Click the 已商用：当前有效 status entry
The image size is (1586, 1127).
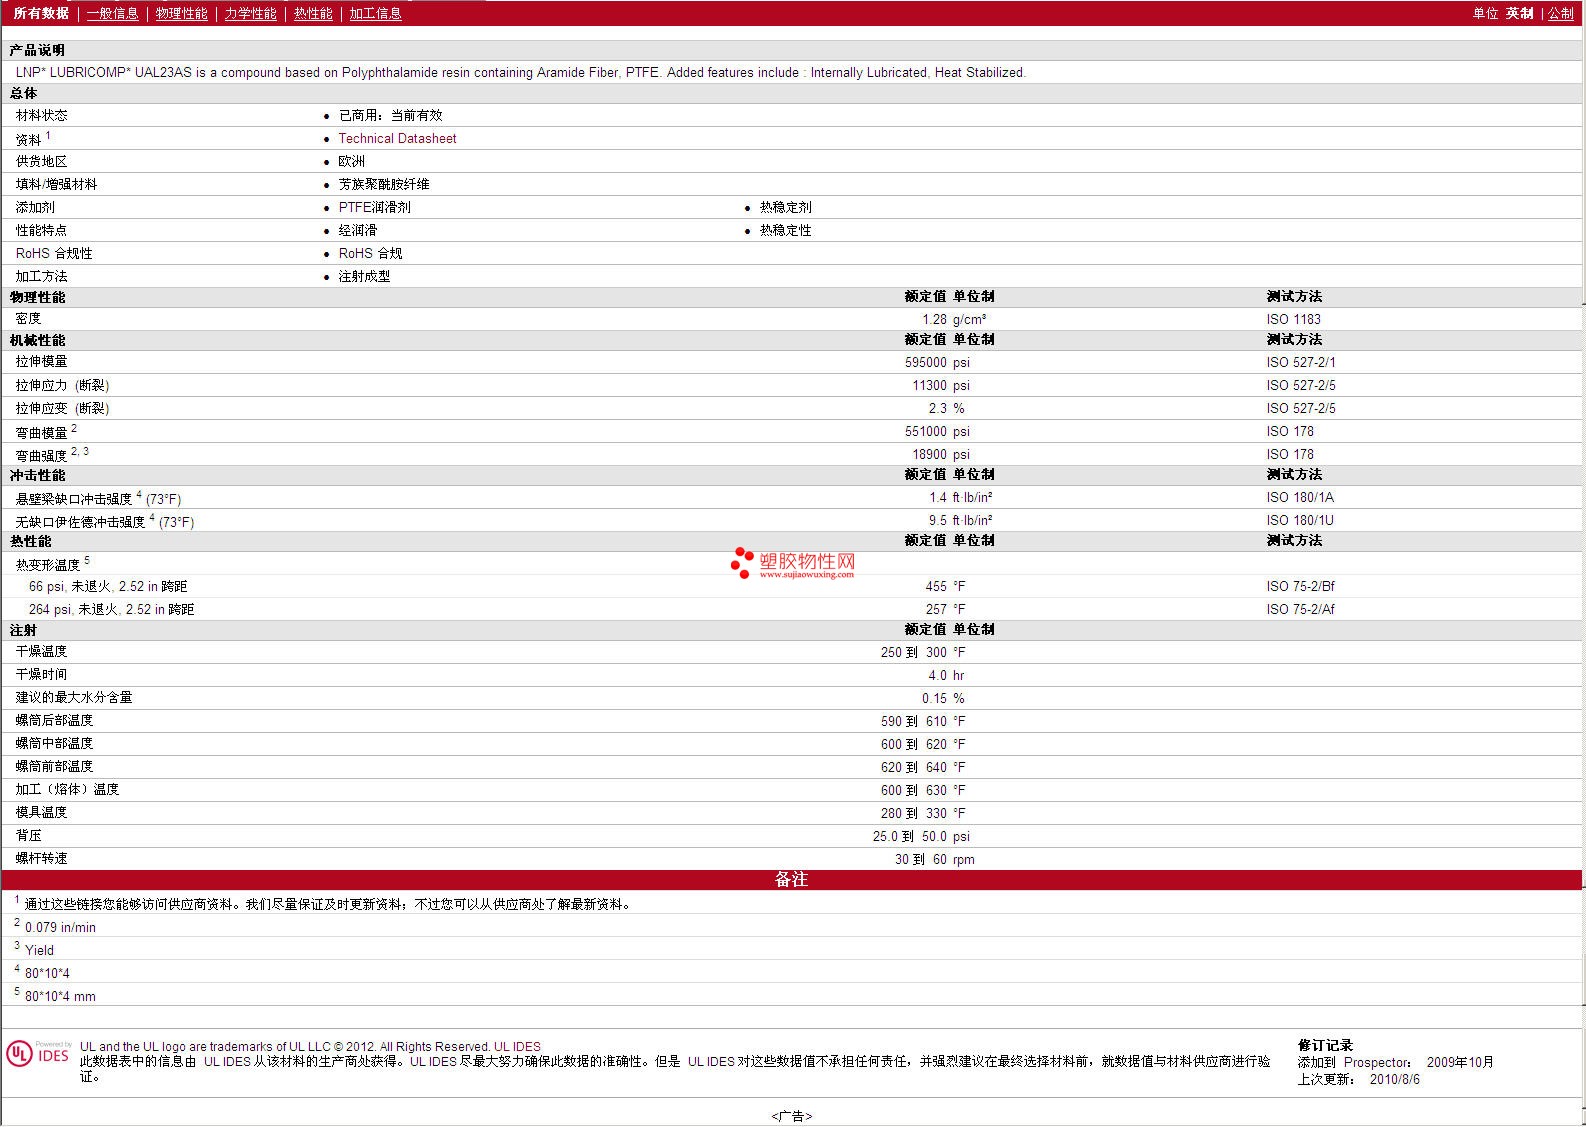coord(390,115)
